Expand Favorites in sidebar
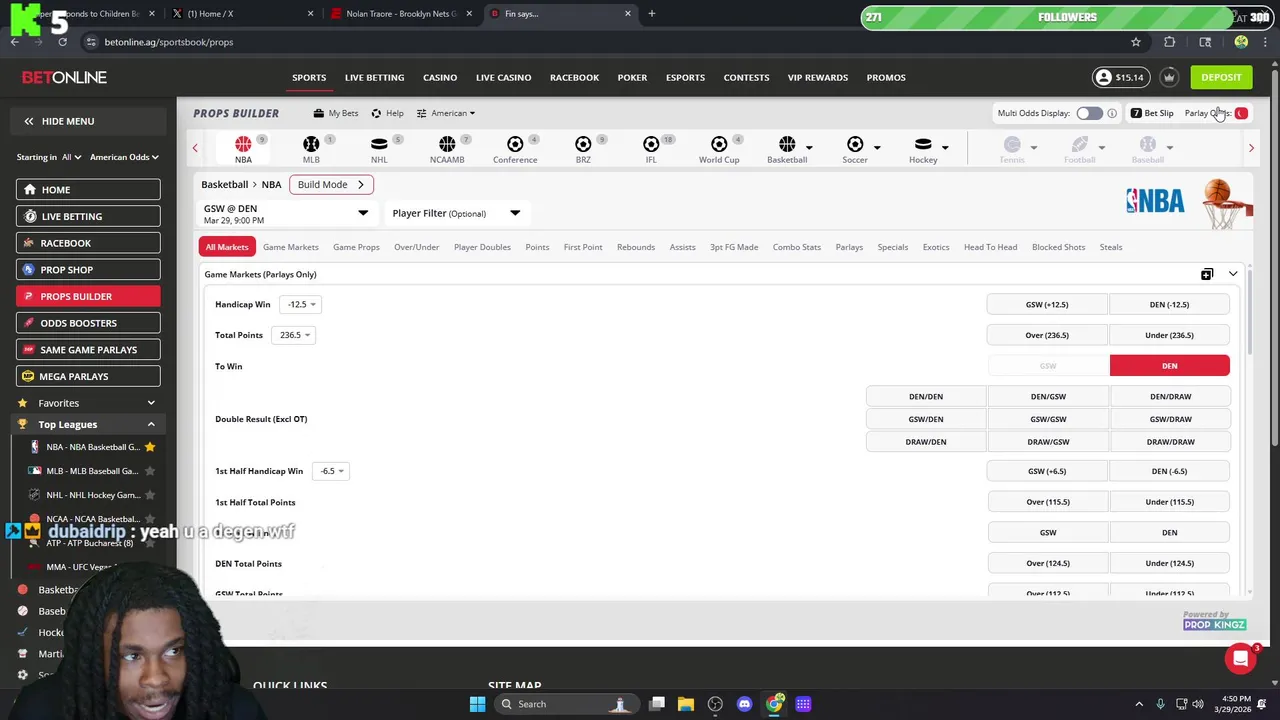1280x720 pixels. pos(151,403)
